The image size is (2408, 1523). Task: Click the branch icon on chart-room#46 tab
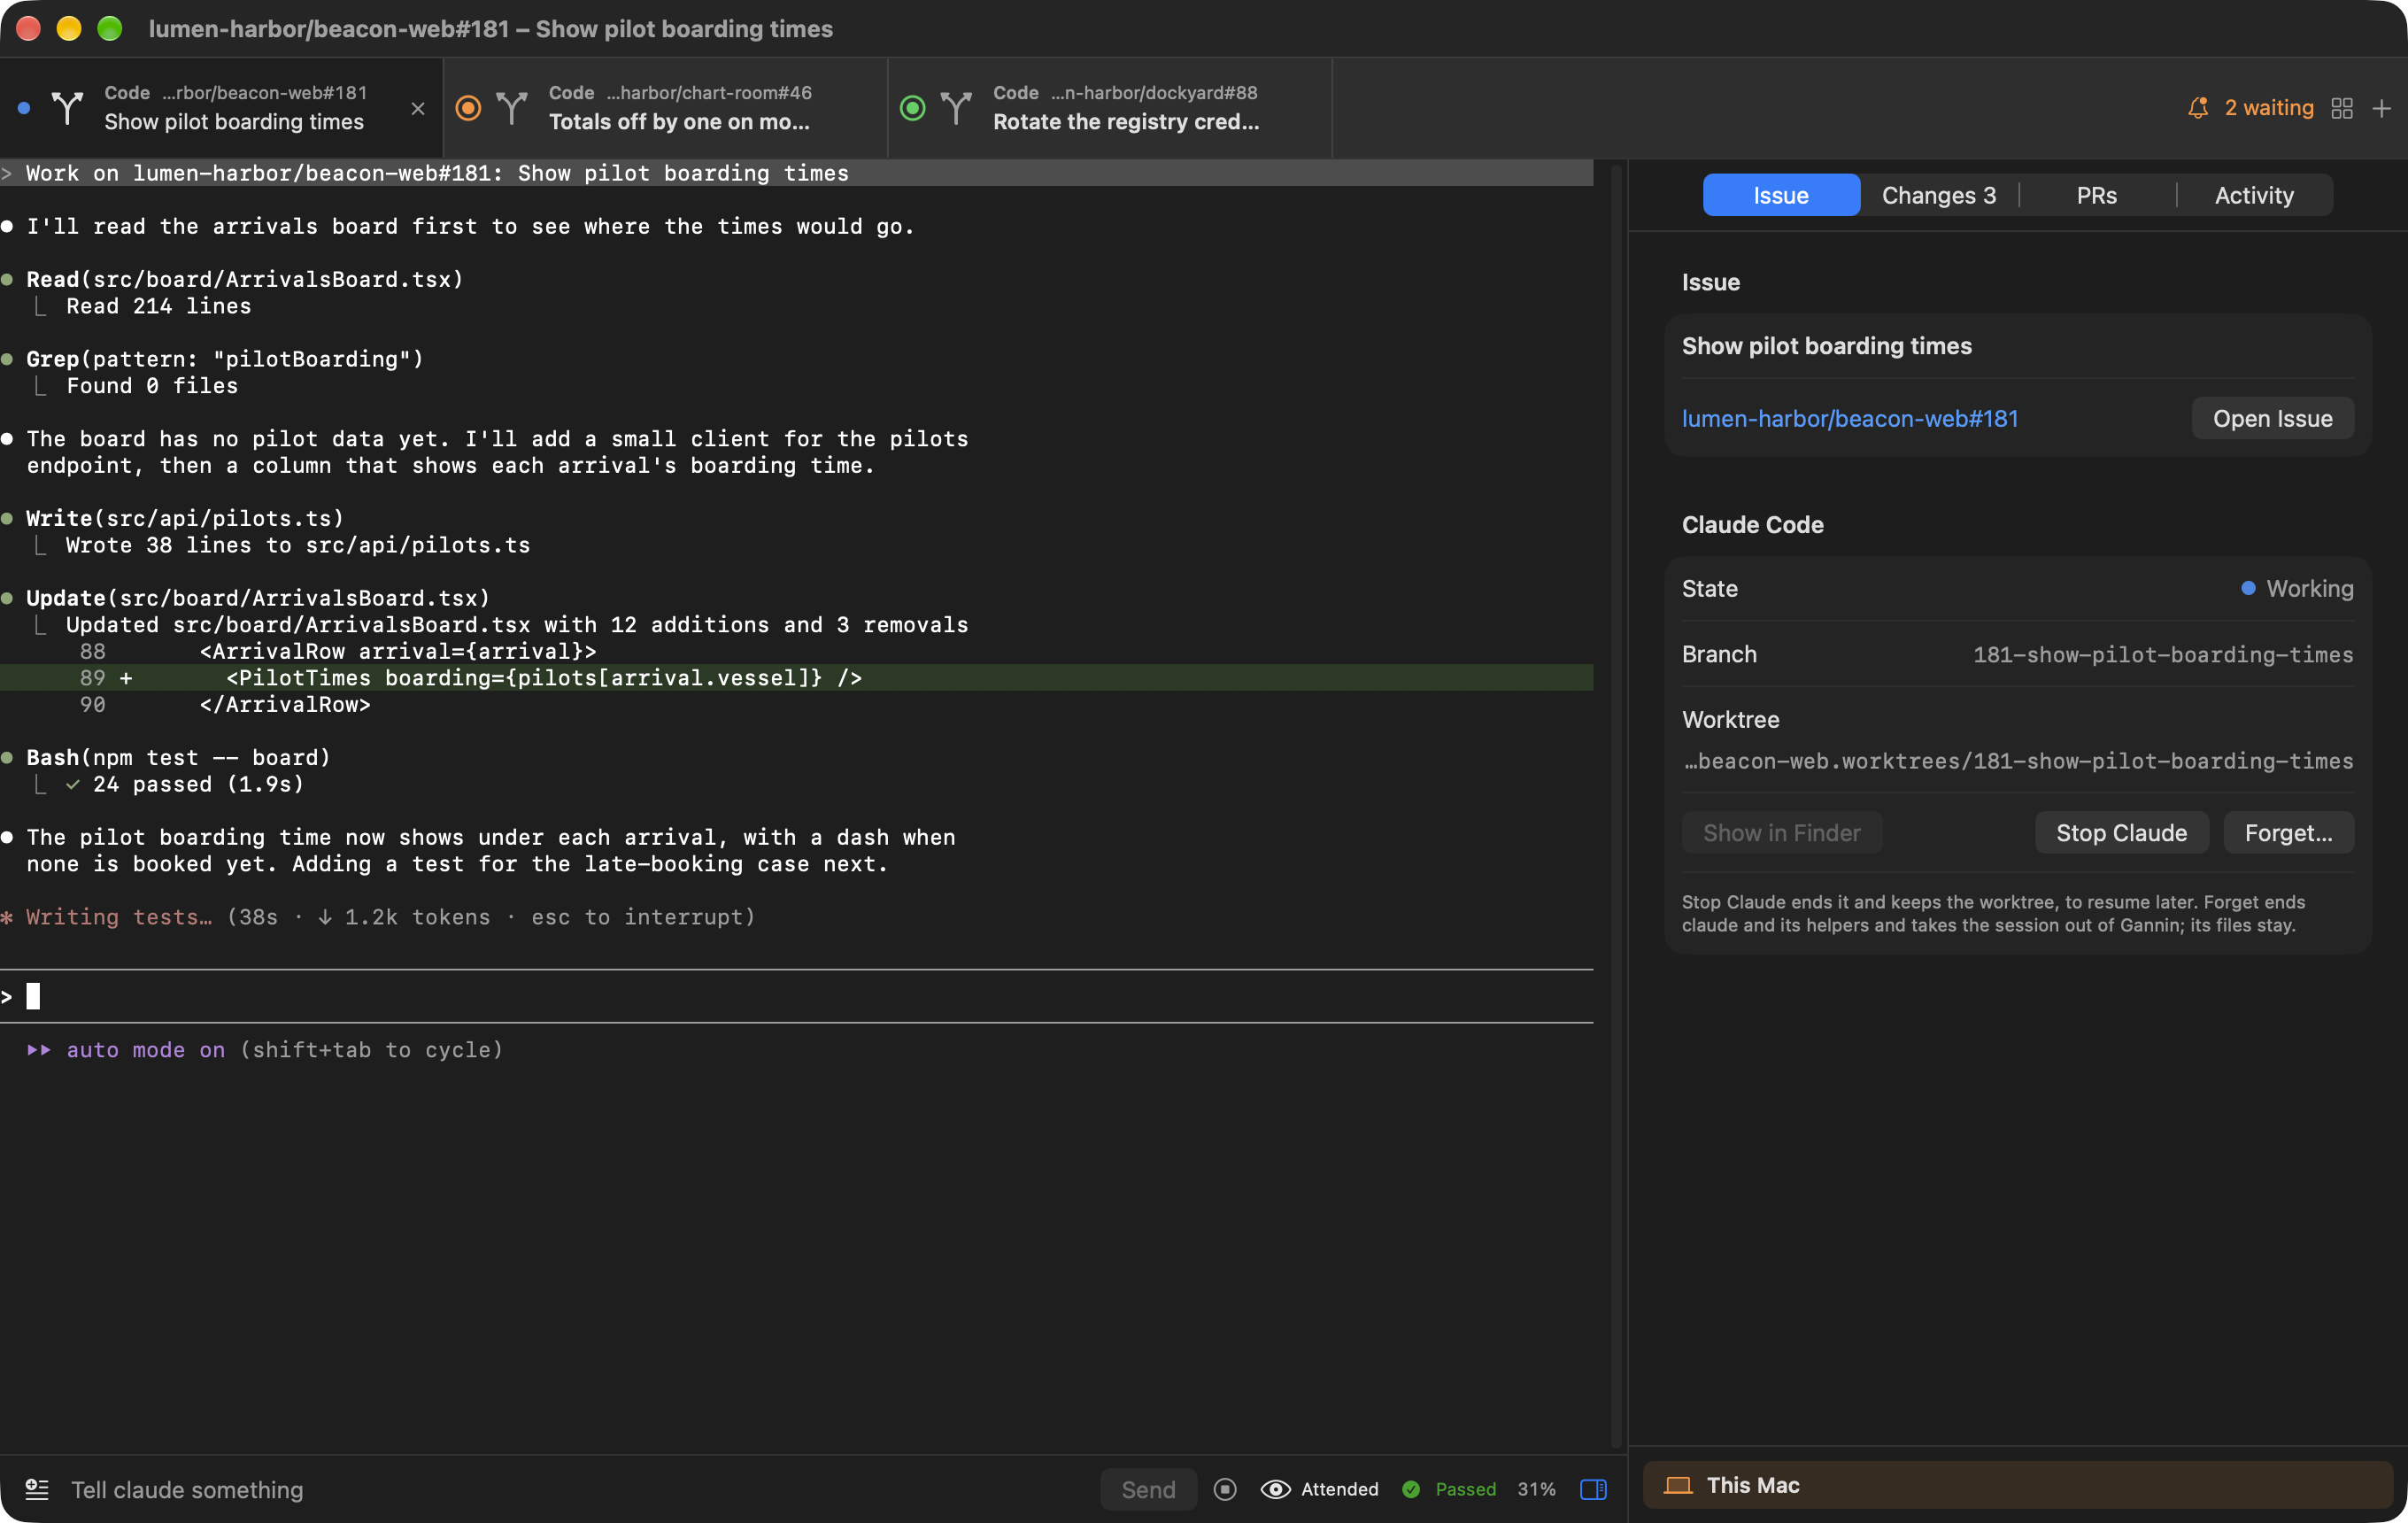pyautogui.click(x=512, y=107)
